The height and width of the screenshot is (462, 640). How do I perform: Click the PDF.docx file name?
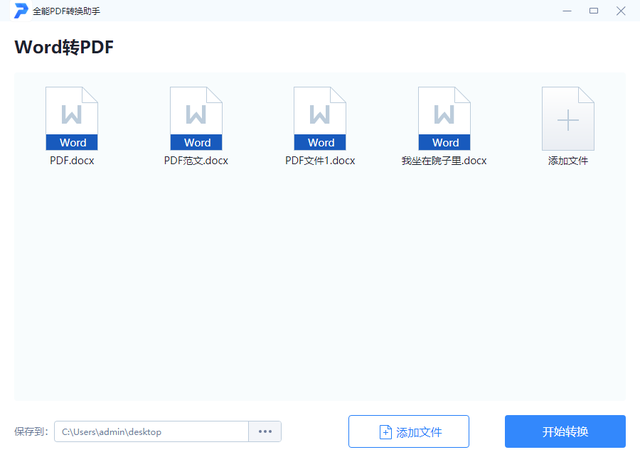click(72, 161)
